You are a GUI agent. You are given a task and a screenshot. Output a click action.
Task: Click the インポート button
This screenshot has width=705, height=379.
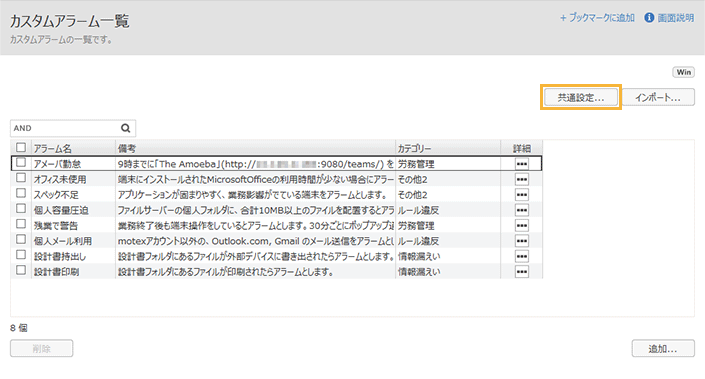658,97
